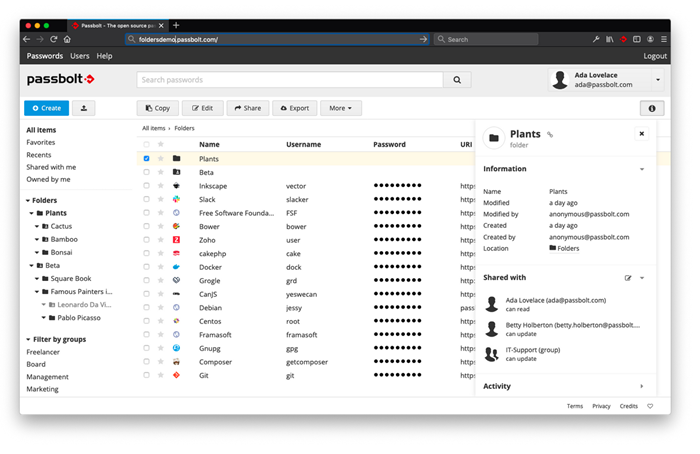Select the Pablo Picasso folder in tree

pyautogui.click(x=79, y=317)
